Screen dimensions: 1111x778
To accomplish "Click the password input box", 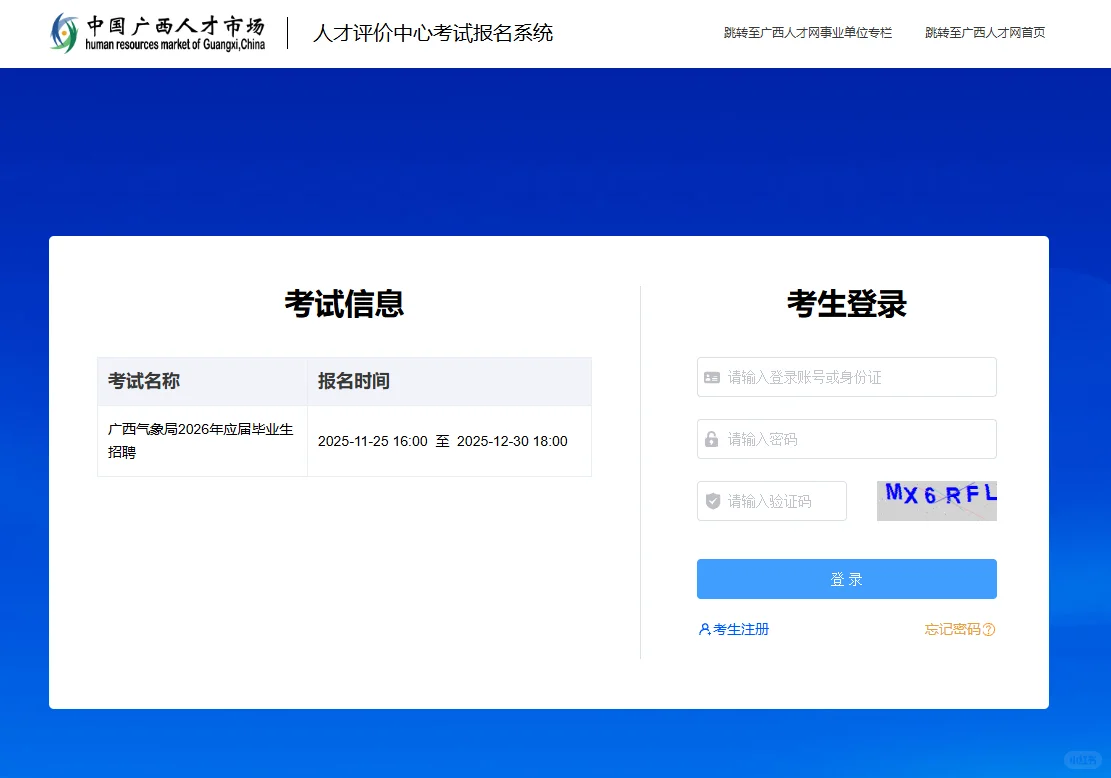I will tap(846, 439).
